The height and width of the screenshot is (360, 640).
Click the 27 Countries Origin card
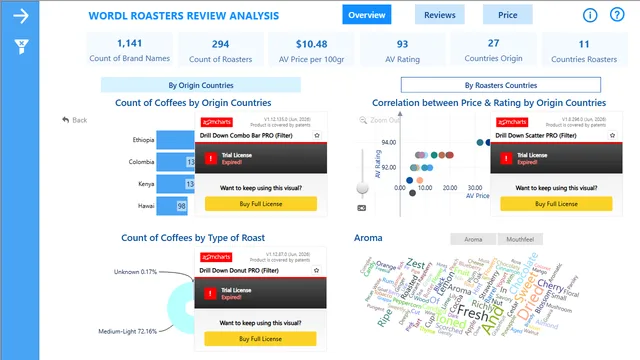click(493, 49)
